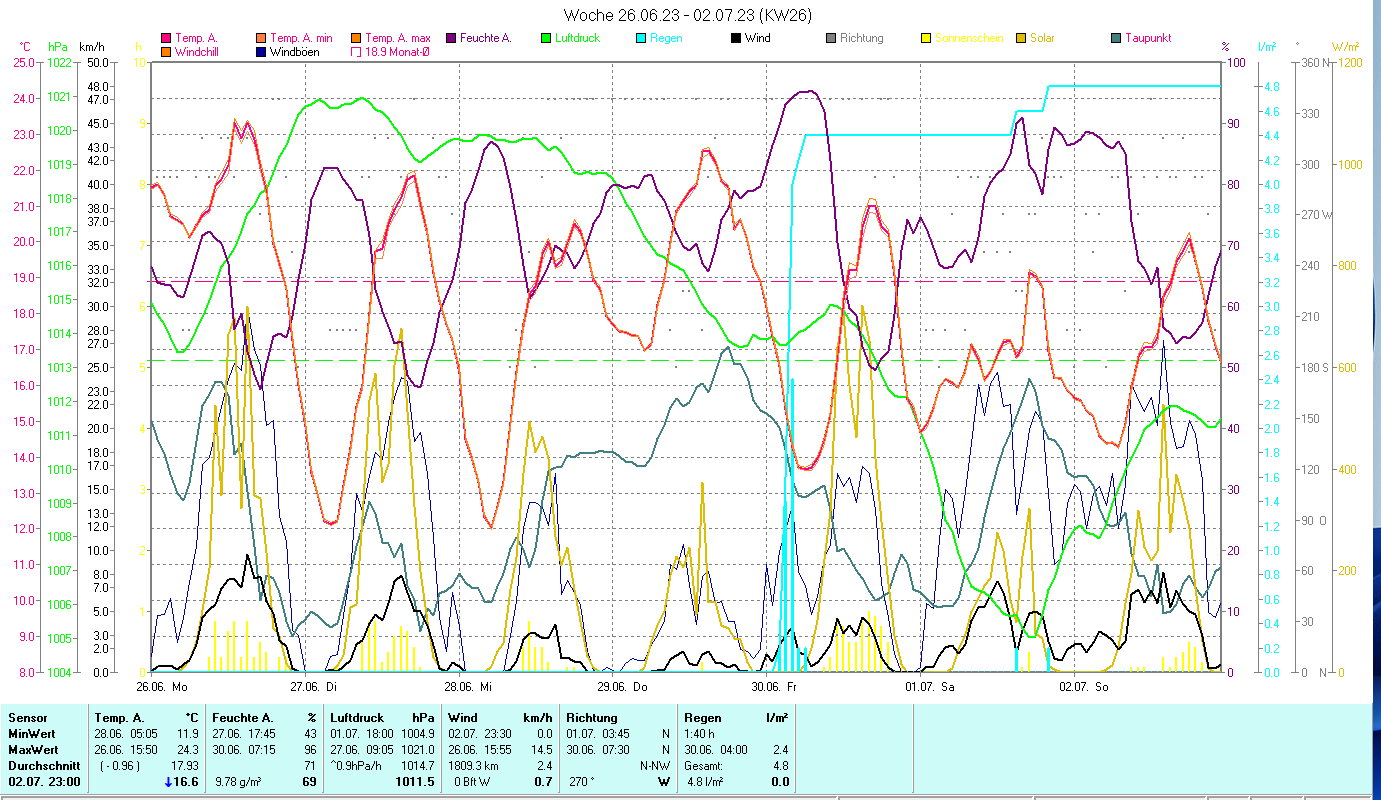Click the purple Feuchte A. legend swatch
The height and width of the screenshot is (800, 1381).
[x=453, y=39]
